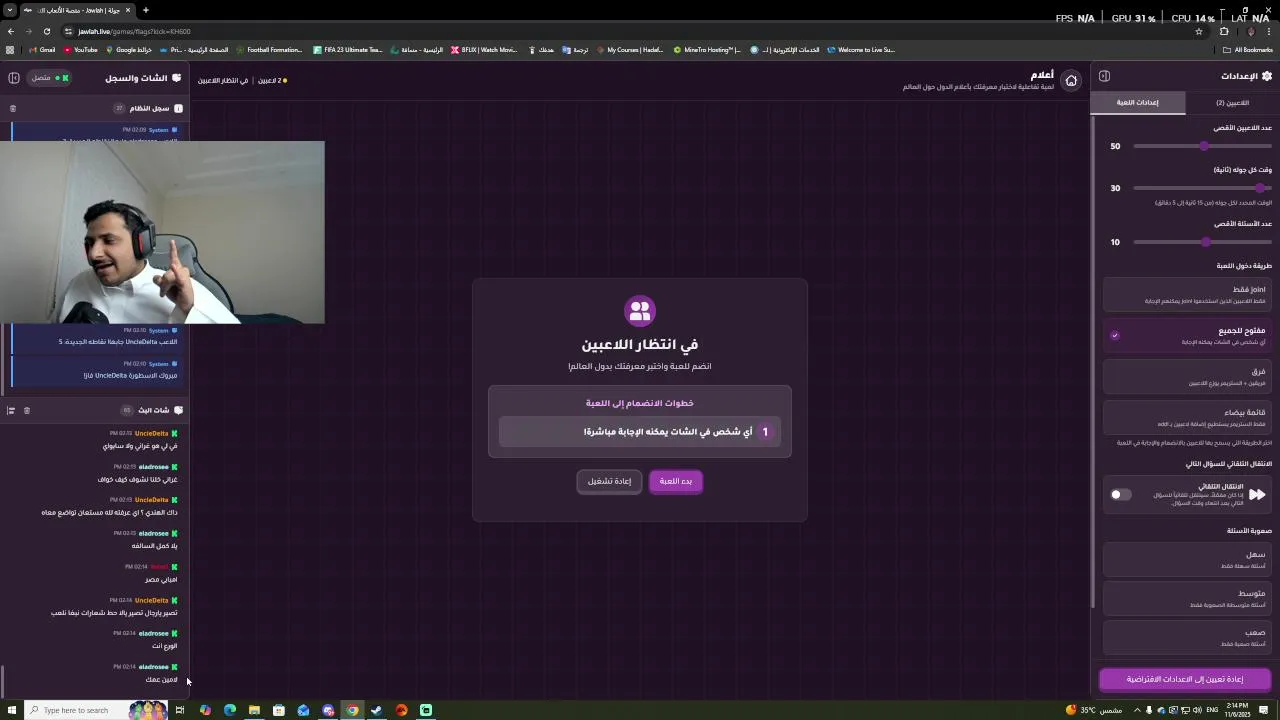
Task: Choose متوسط question difficulty
Action: 1187,598
